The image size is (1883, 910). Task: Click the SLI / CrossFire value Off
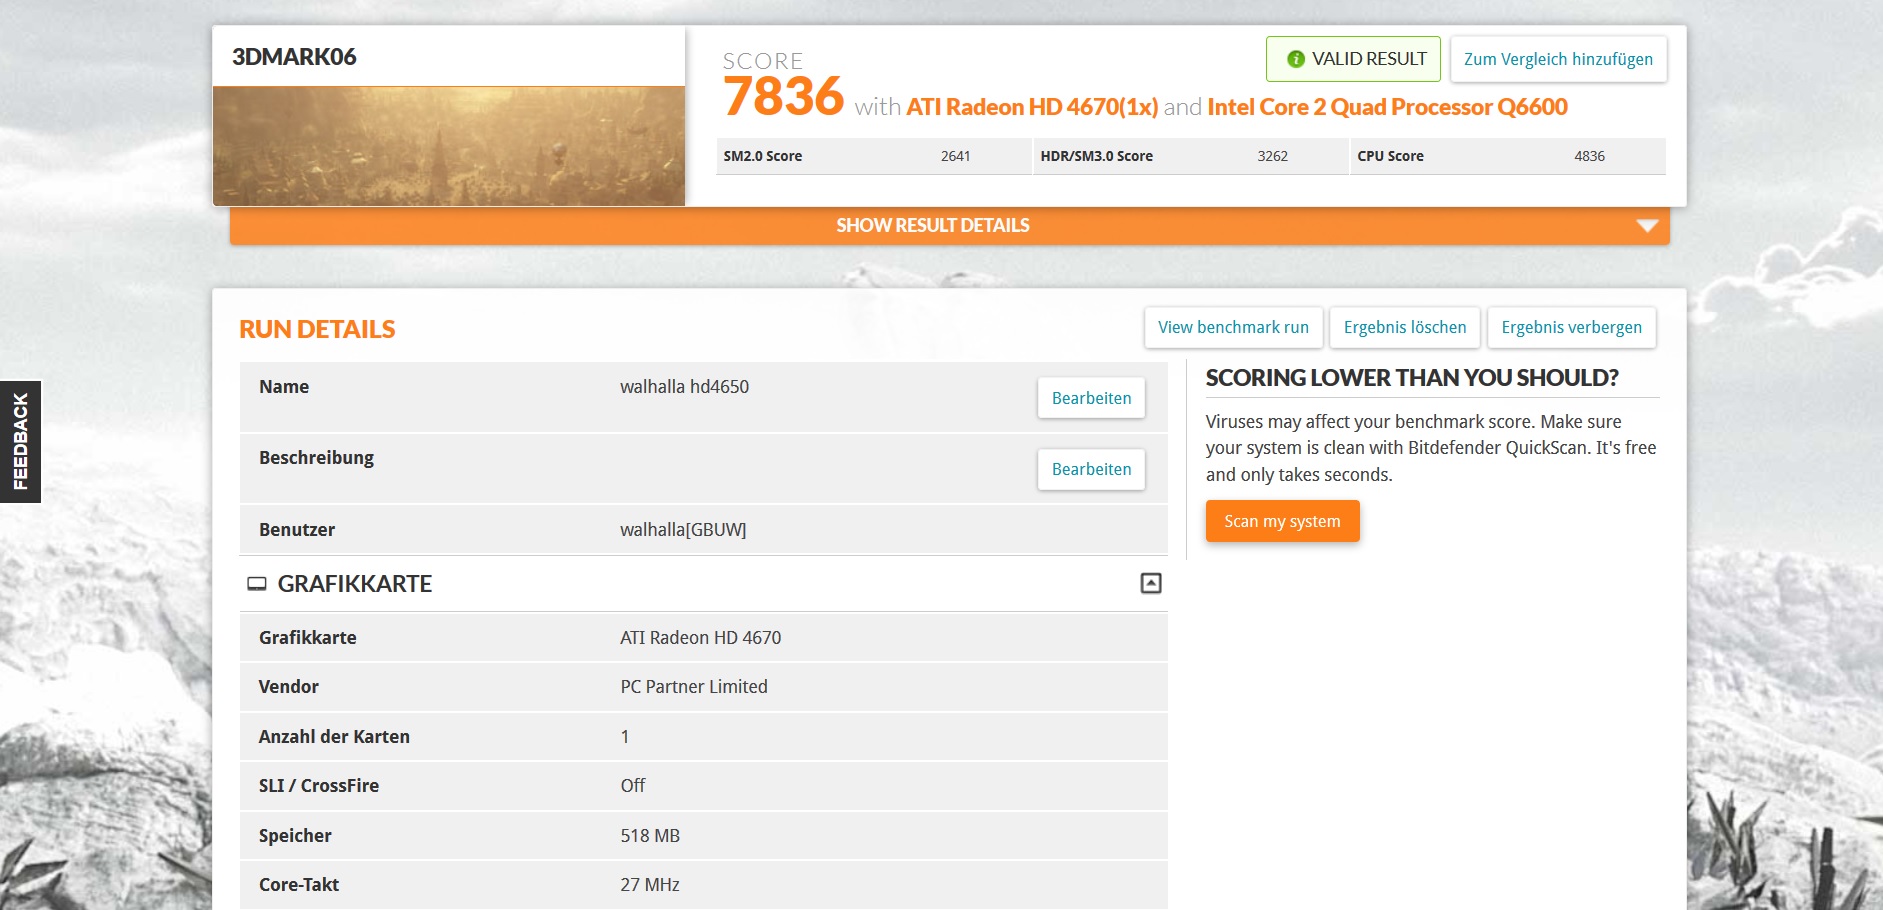pyautogui.click(x=633, y=786)
